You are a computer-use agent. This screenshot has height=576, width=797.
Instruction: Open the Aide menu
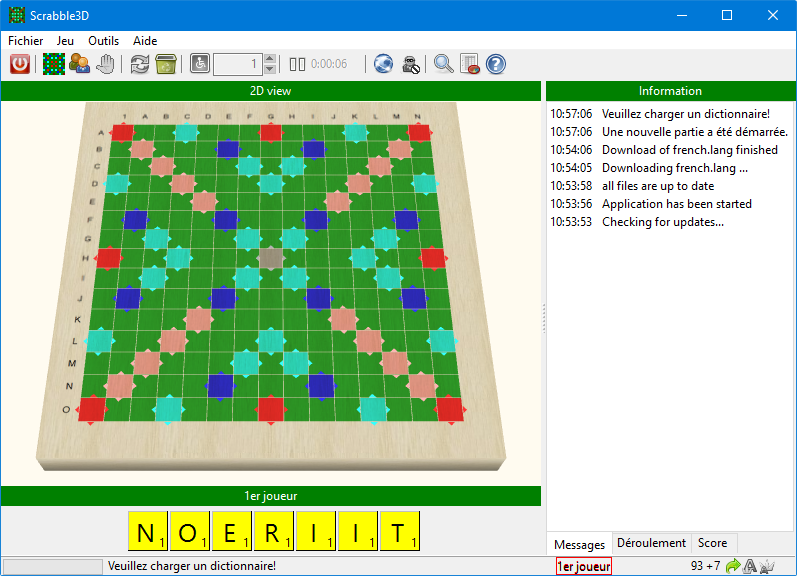(145, 41)
